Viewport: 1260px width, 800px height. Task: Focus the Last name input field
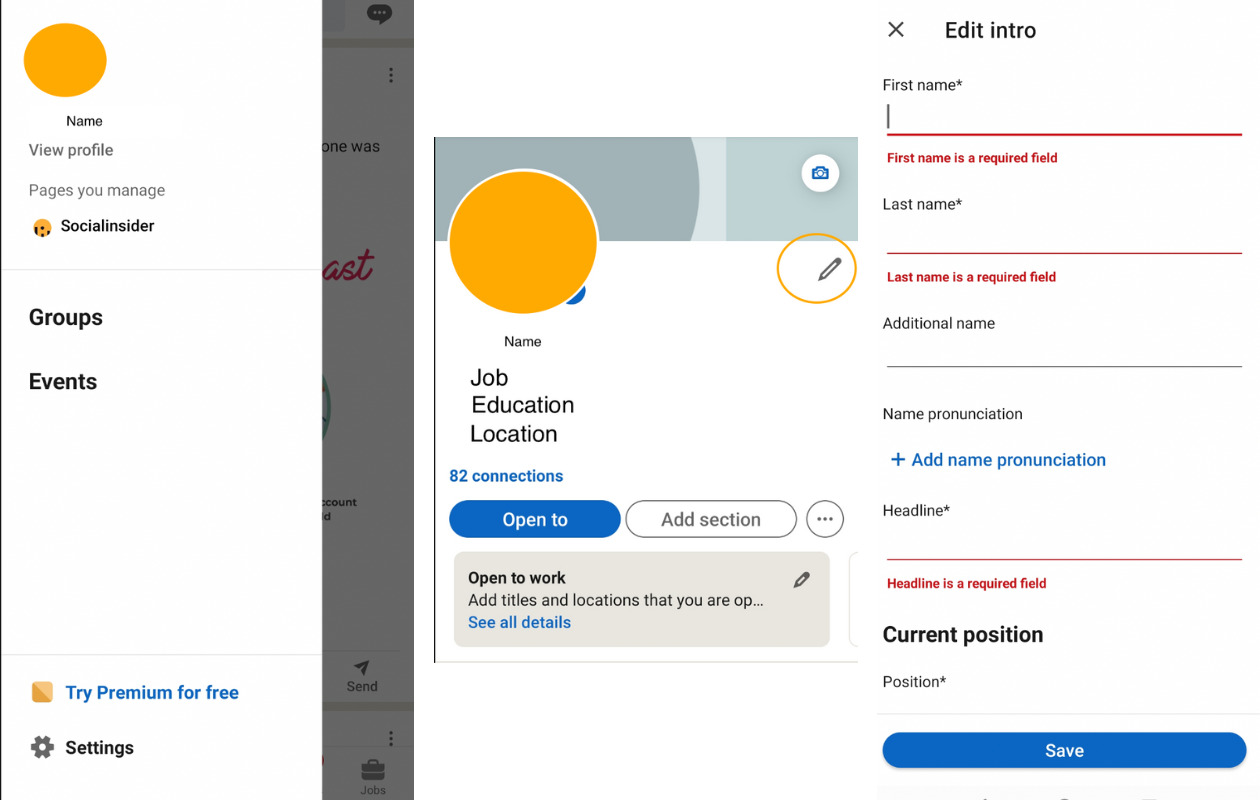1064,236
